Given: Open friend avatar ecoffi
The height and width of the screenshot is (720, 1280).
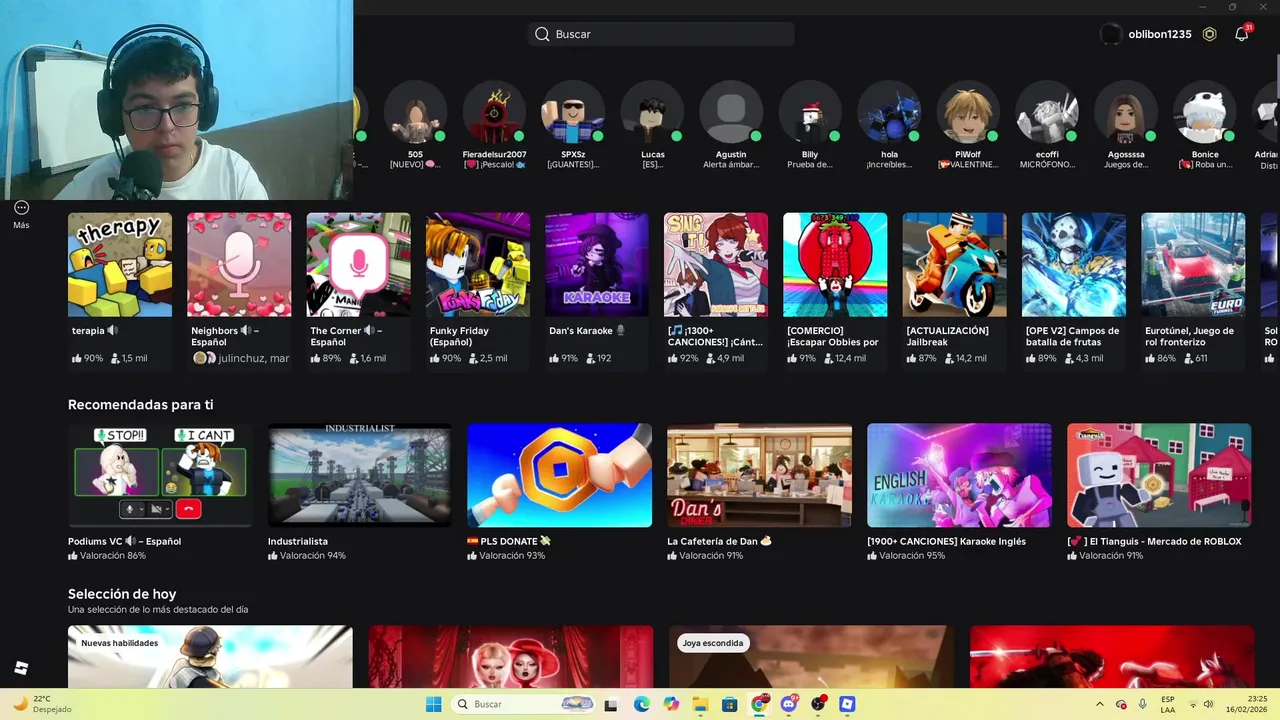Looking at the screenshot, I should 1047,112.
